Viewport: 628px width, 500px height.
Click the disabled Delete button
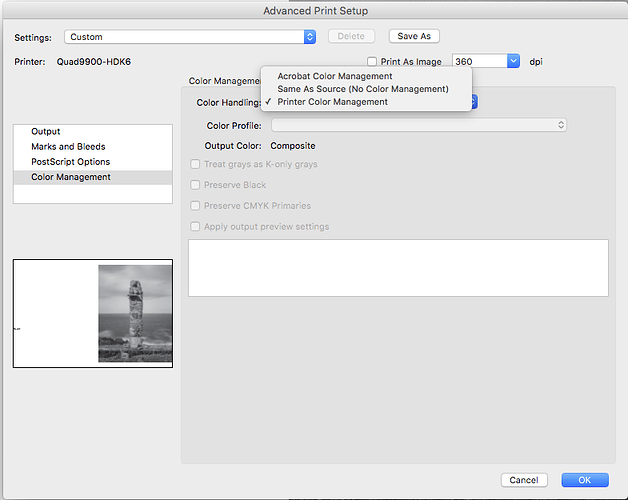[x=351, y=36]
